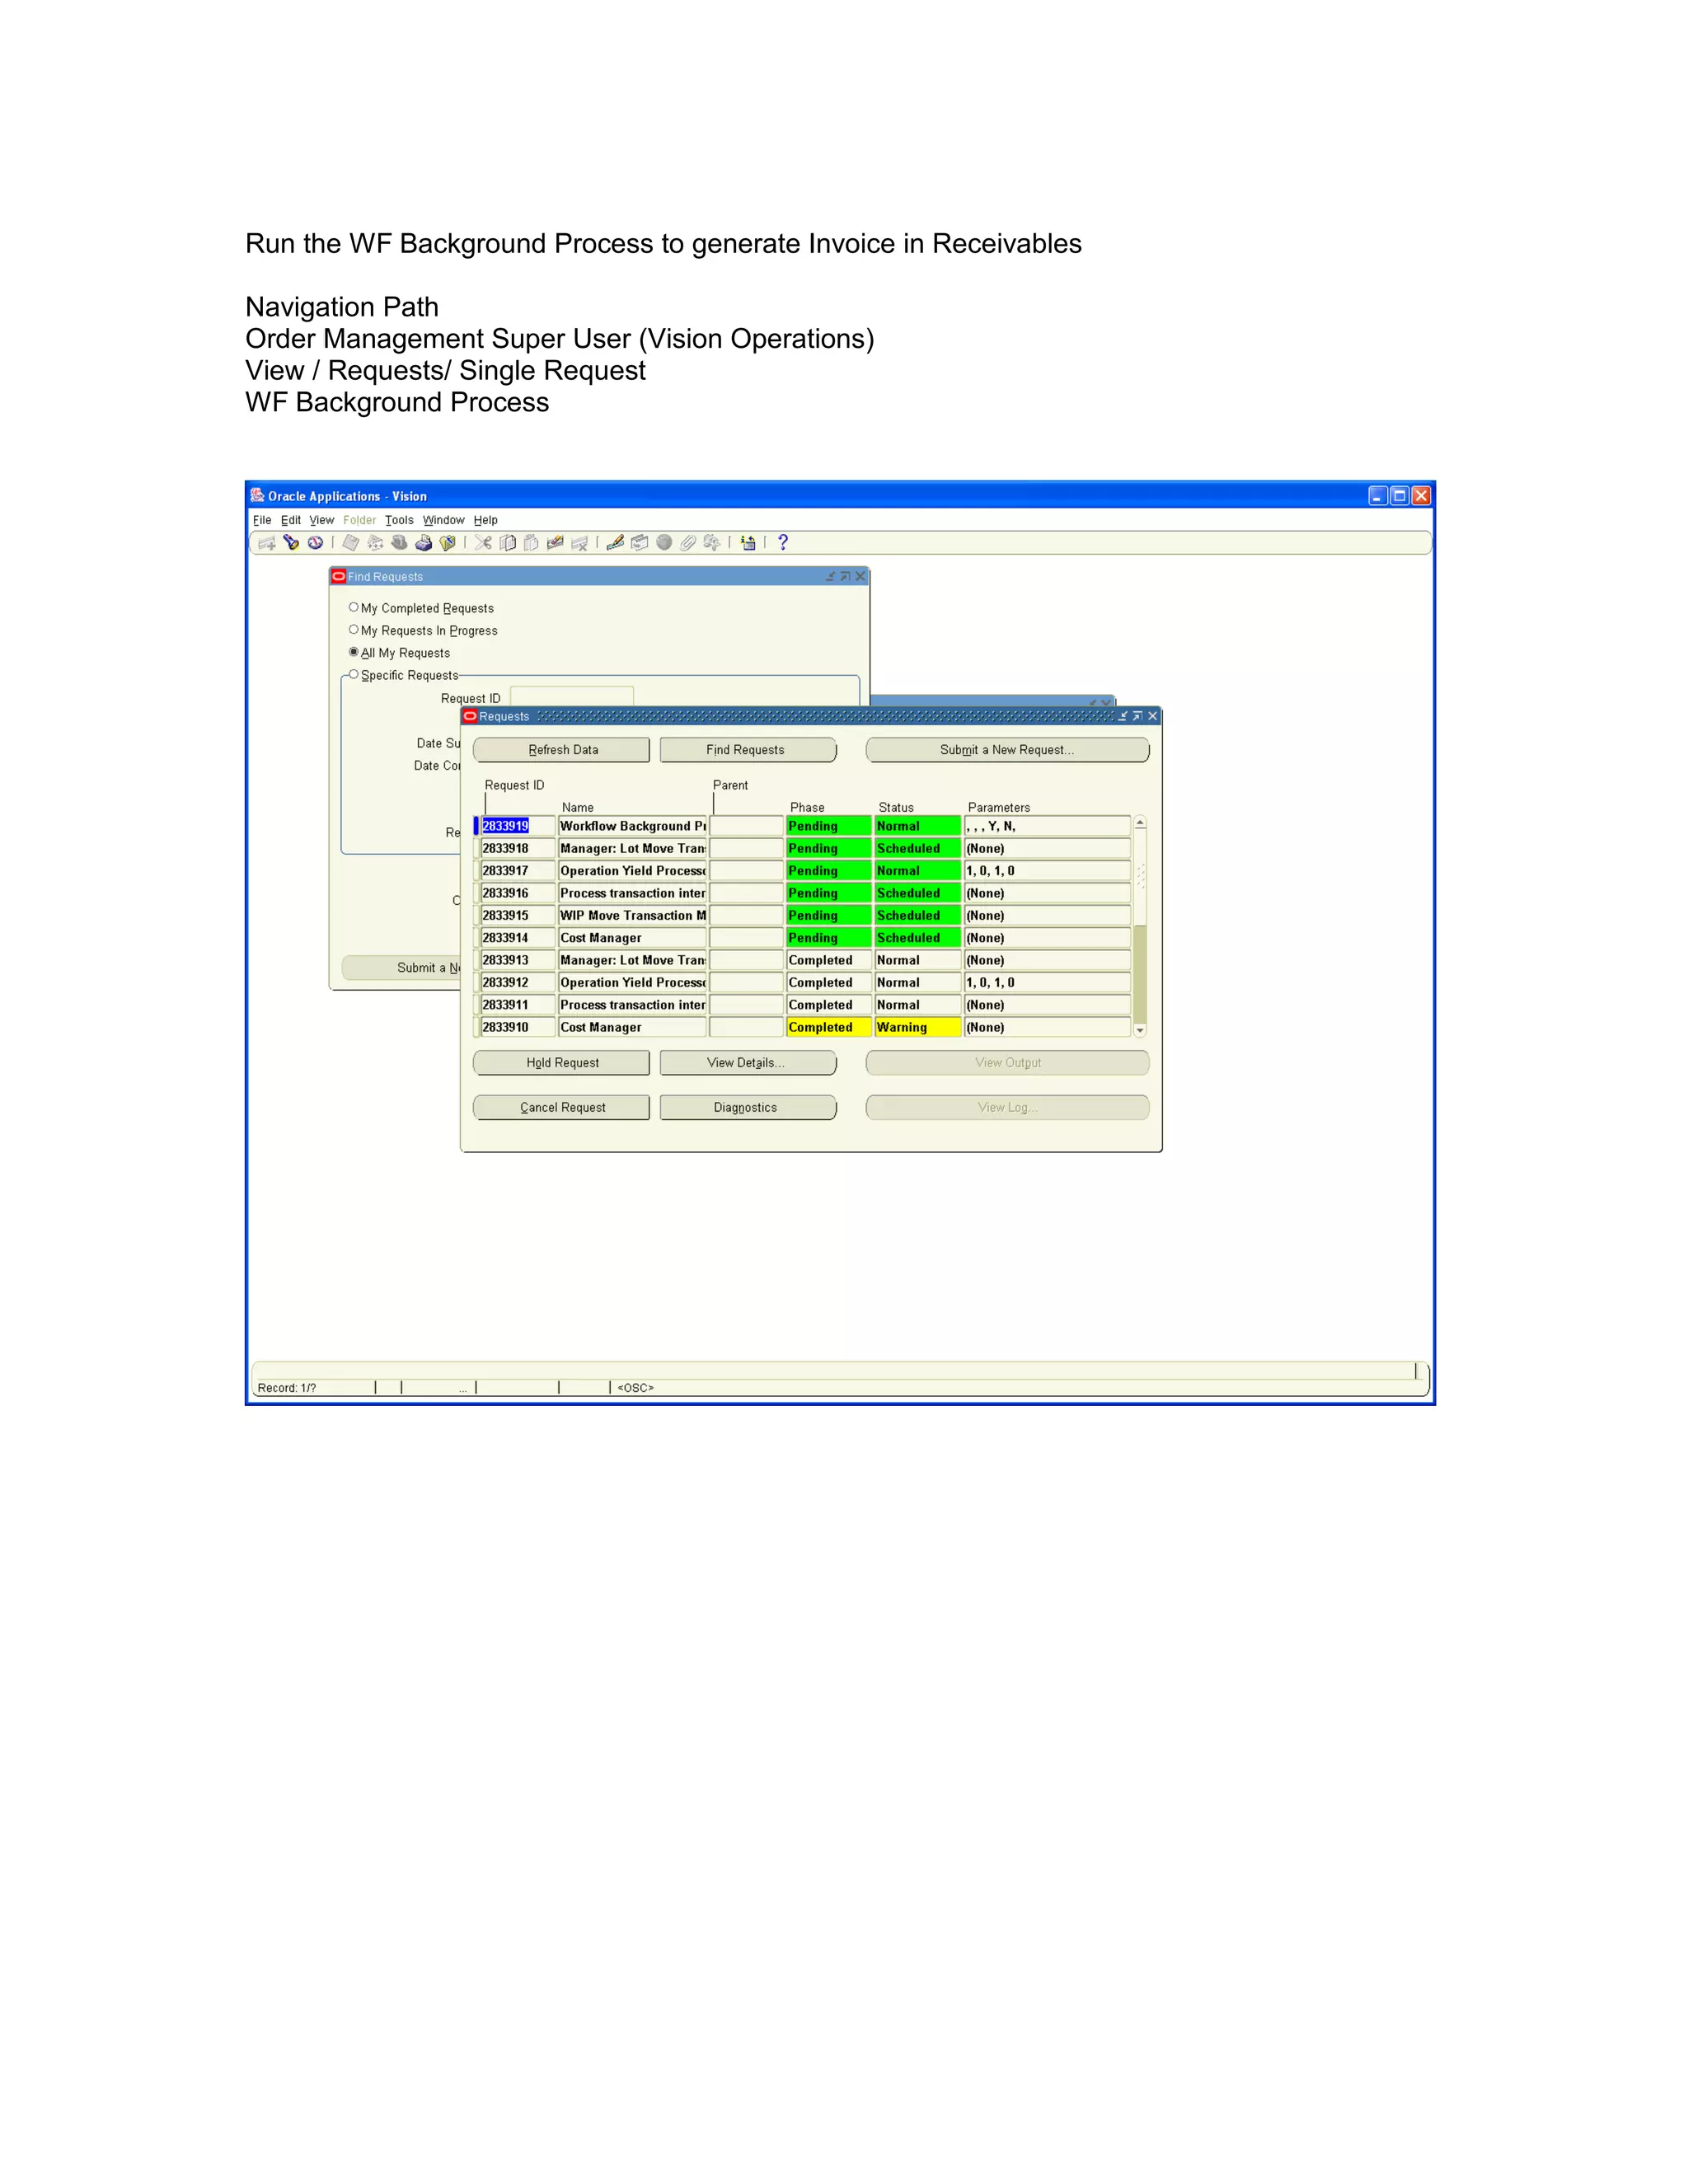The width and height of the screenshot is (1688, 2184).
Task: Select request ID 2833919 cell
Action: click(x=517, y=826)
